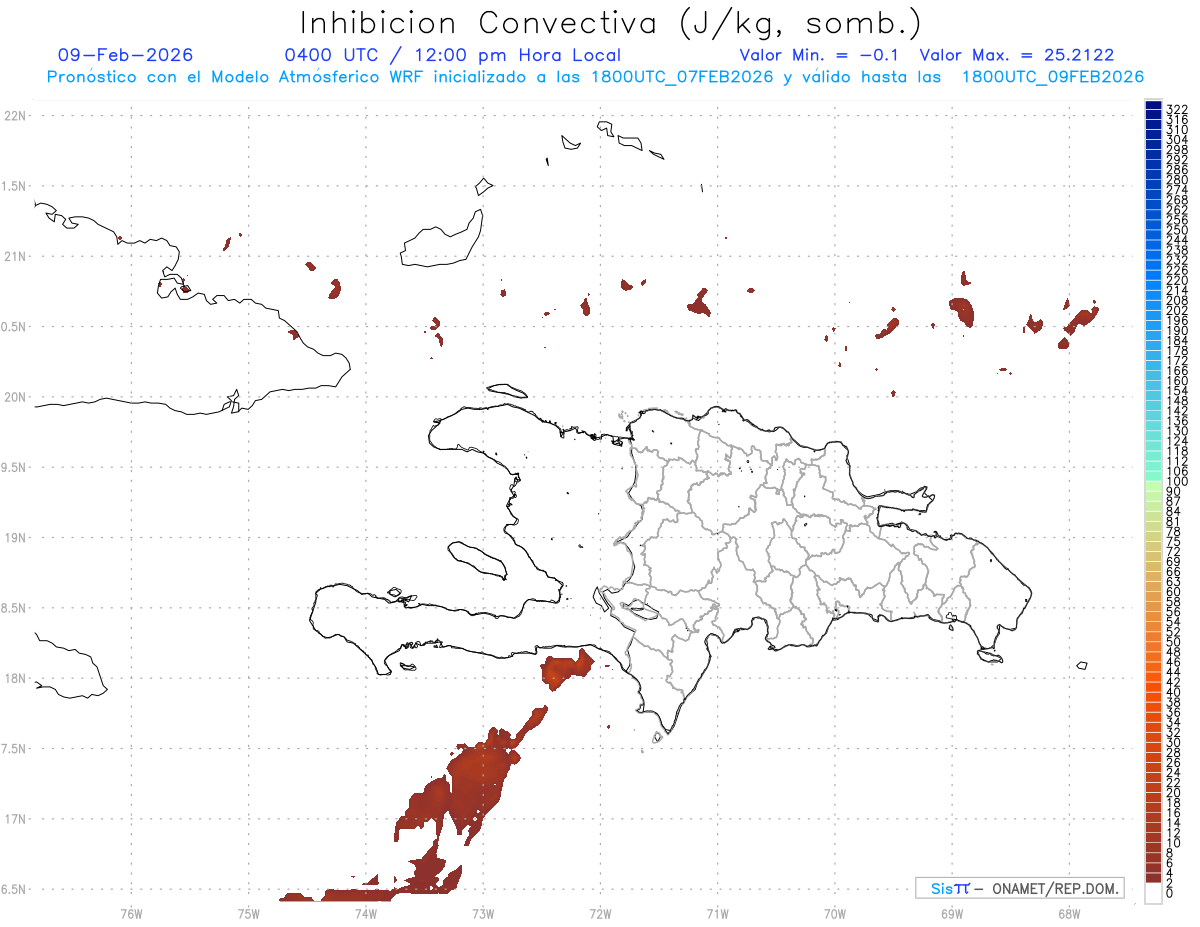Click the "70W" longitude label

coord(835,914)
